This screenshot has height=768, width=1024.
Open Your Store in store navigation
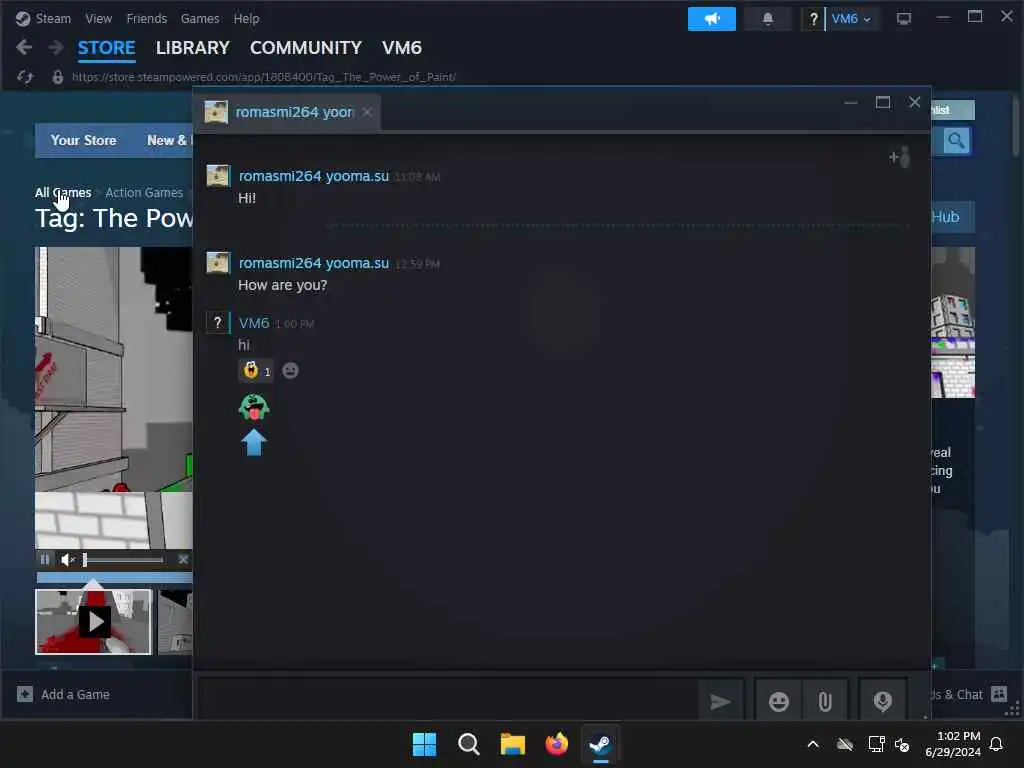point(84,140)
